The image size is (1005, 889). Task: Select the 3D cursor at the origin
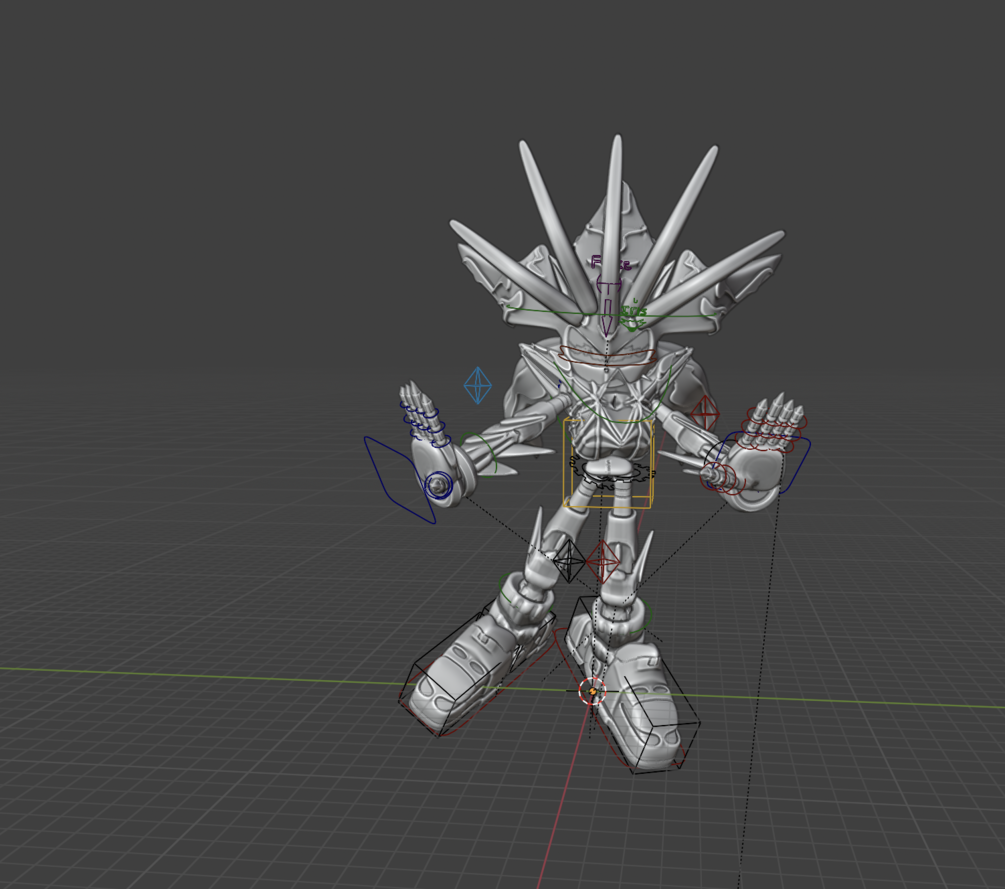[x=592, y=692]
